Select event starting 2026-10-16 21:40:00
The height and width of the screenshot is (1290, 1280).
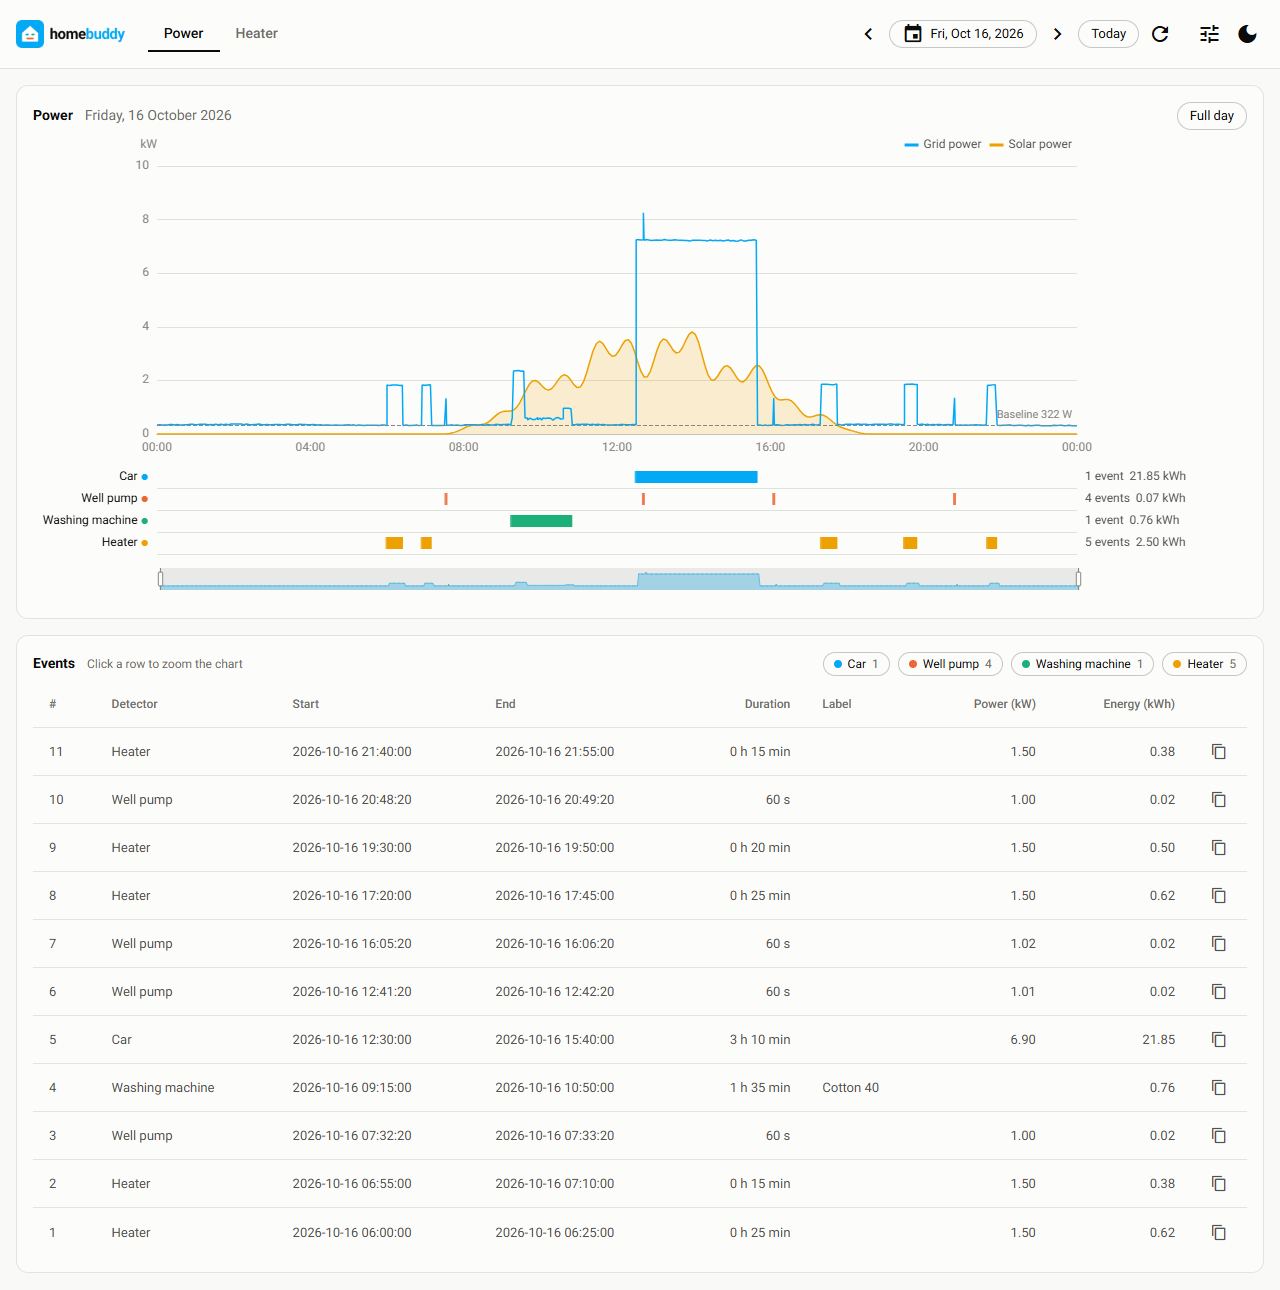640,752
